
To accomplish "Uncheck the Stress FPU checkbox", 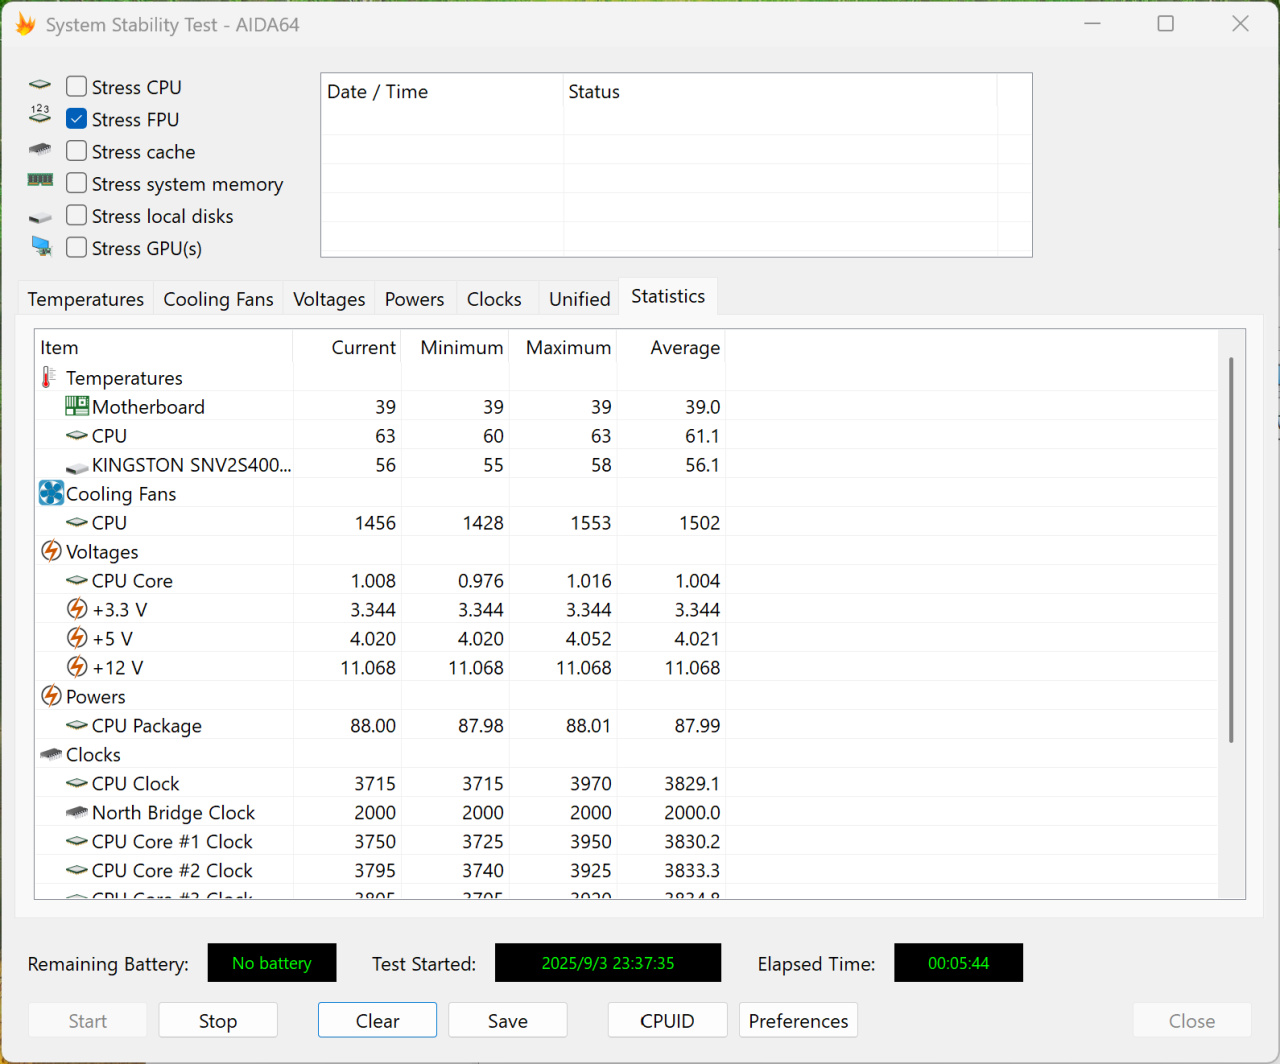I will tap(77, 119).
